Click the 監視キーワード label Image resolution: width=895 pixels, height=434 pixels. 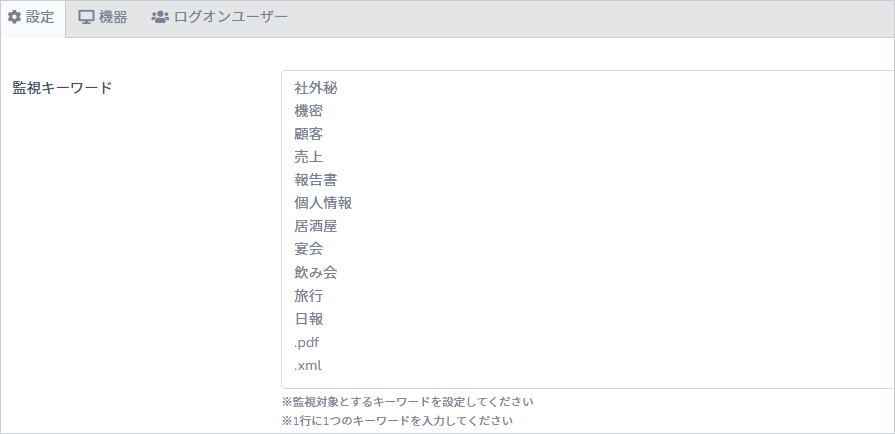62,88
